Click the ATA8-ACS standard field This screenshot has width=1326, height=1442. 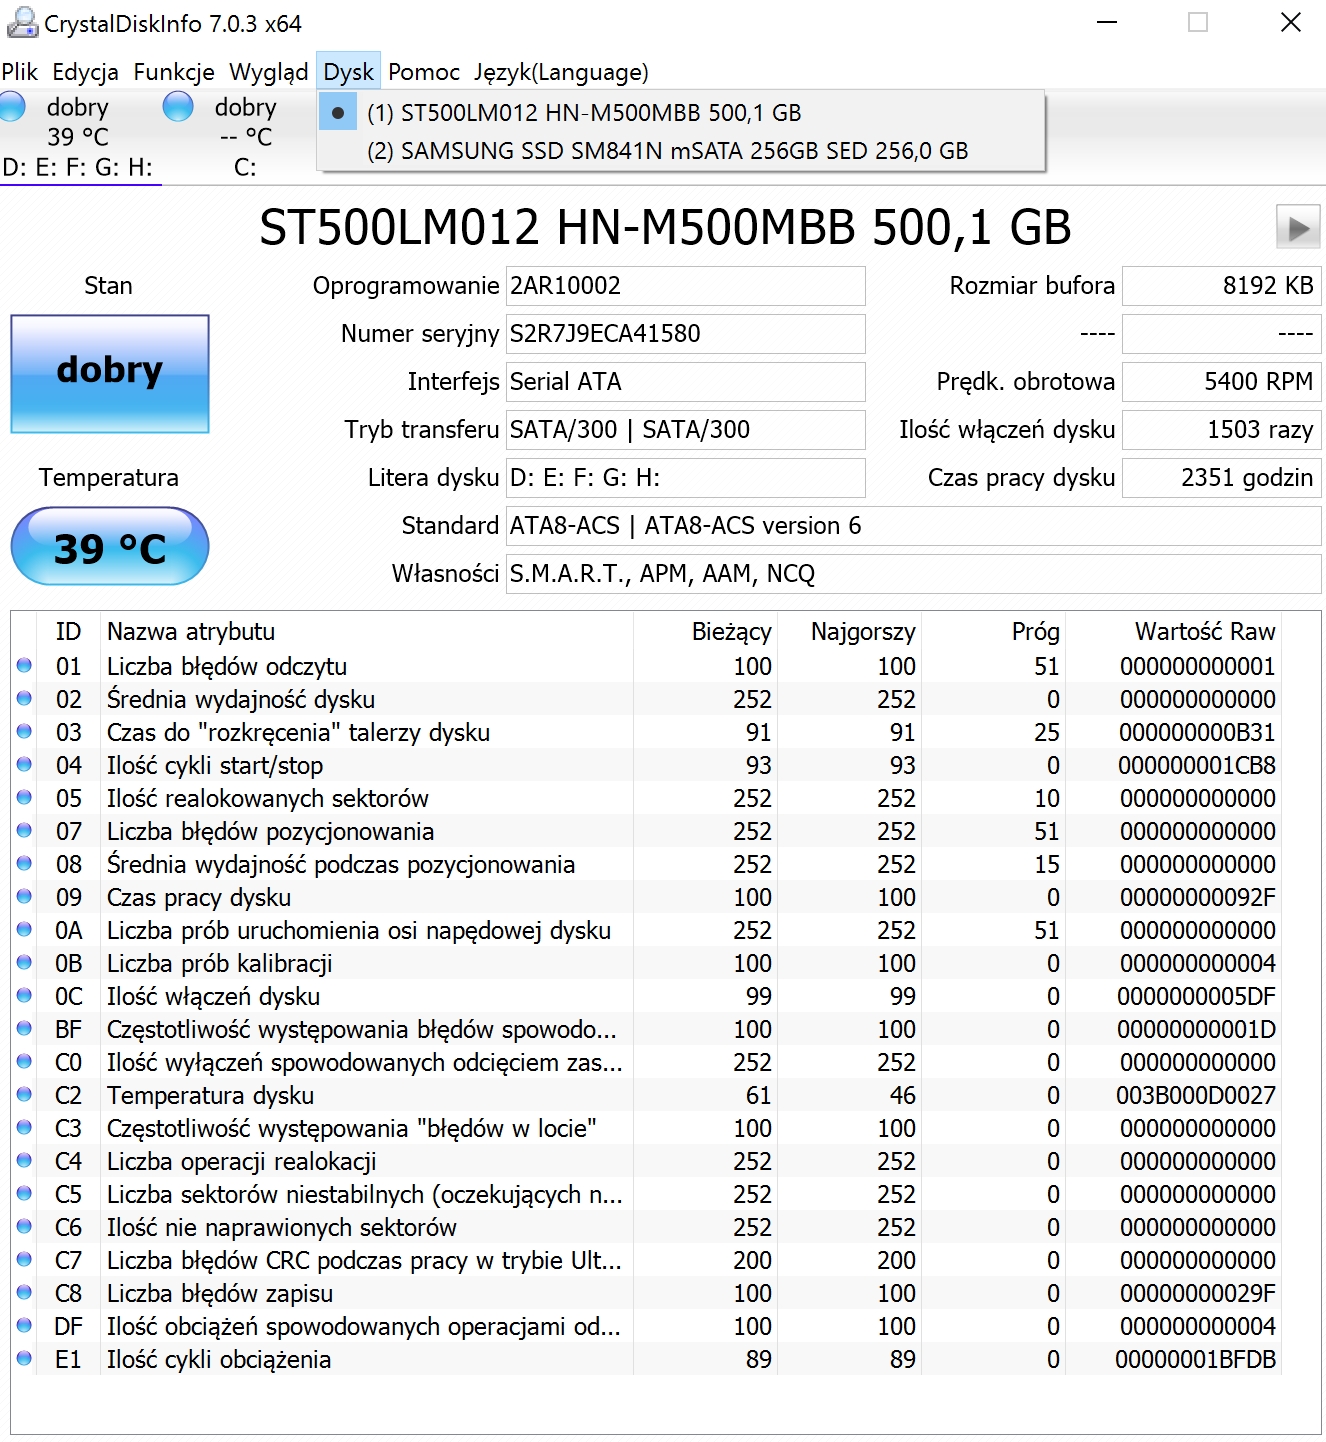[x=913, y=526]
